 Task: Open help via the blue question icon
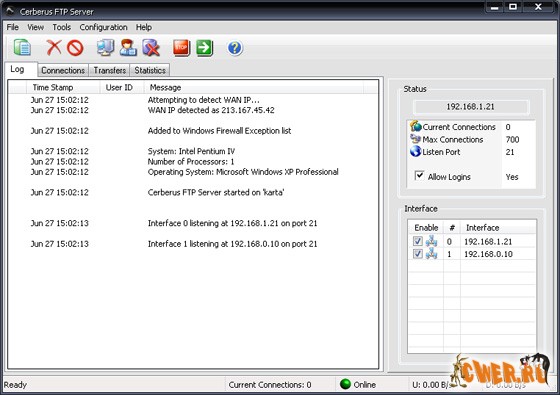pyautogui.click(x=235, y=48)
